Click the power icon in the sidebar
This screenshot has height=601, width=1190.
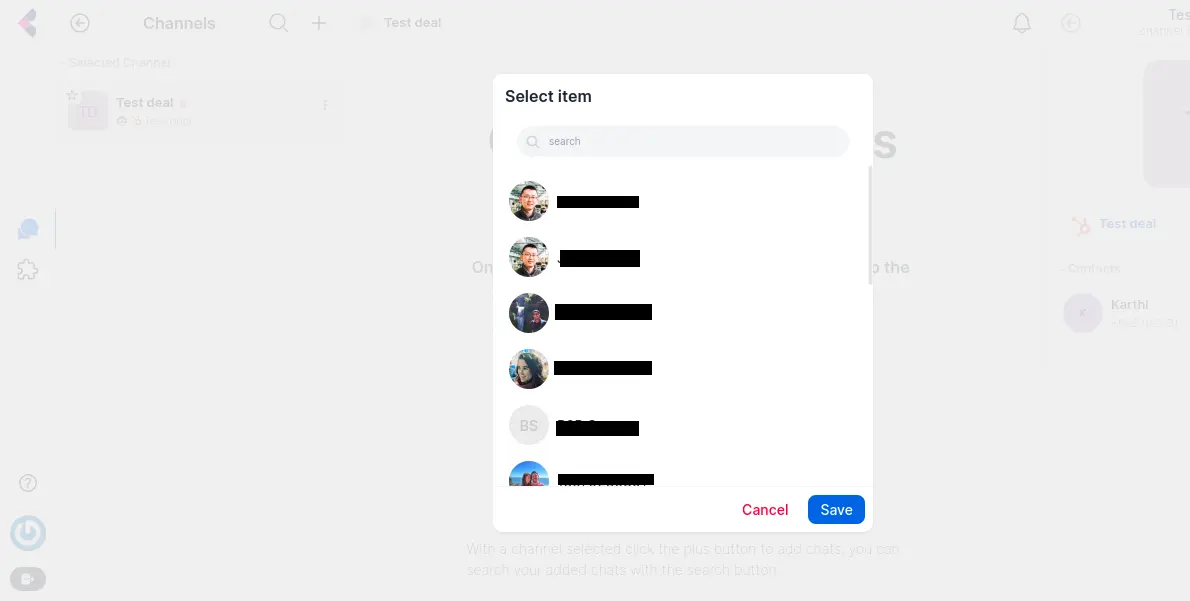point(28,533)
